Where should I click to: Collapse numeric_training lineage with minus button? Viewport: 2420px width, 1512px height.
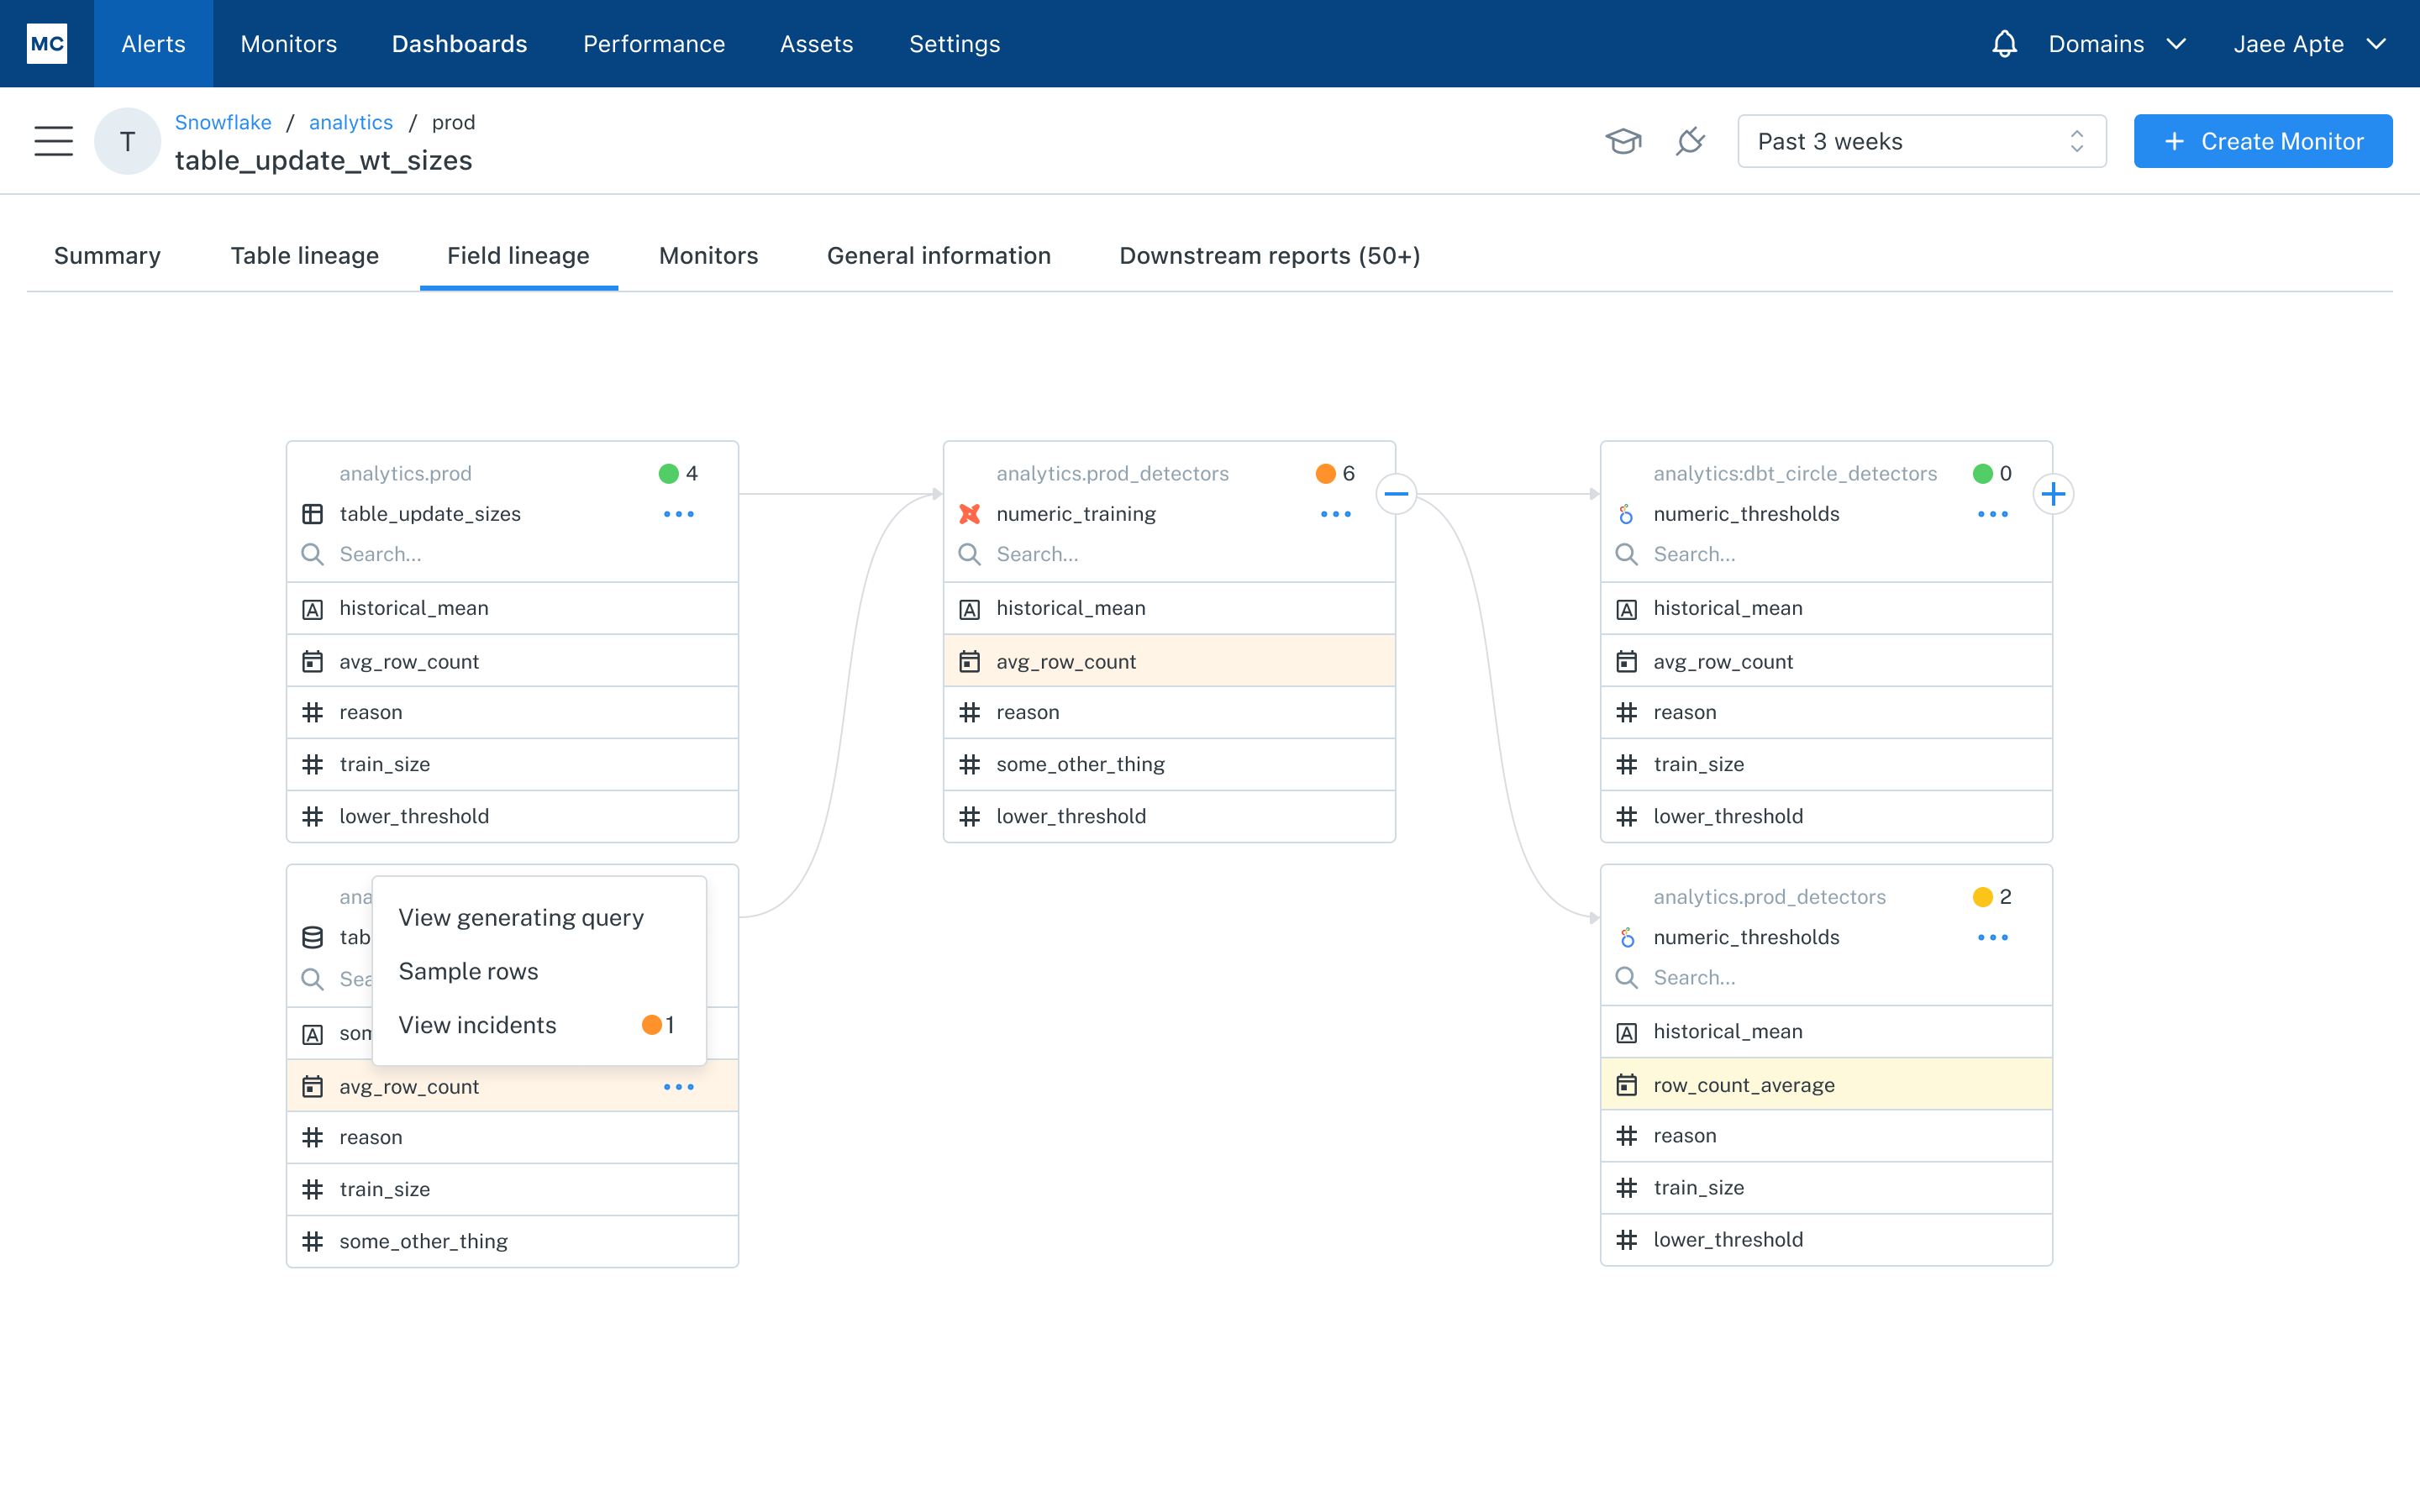click(1396, 494)
